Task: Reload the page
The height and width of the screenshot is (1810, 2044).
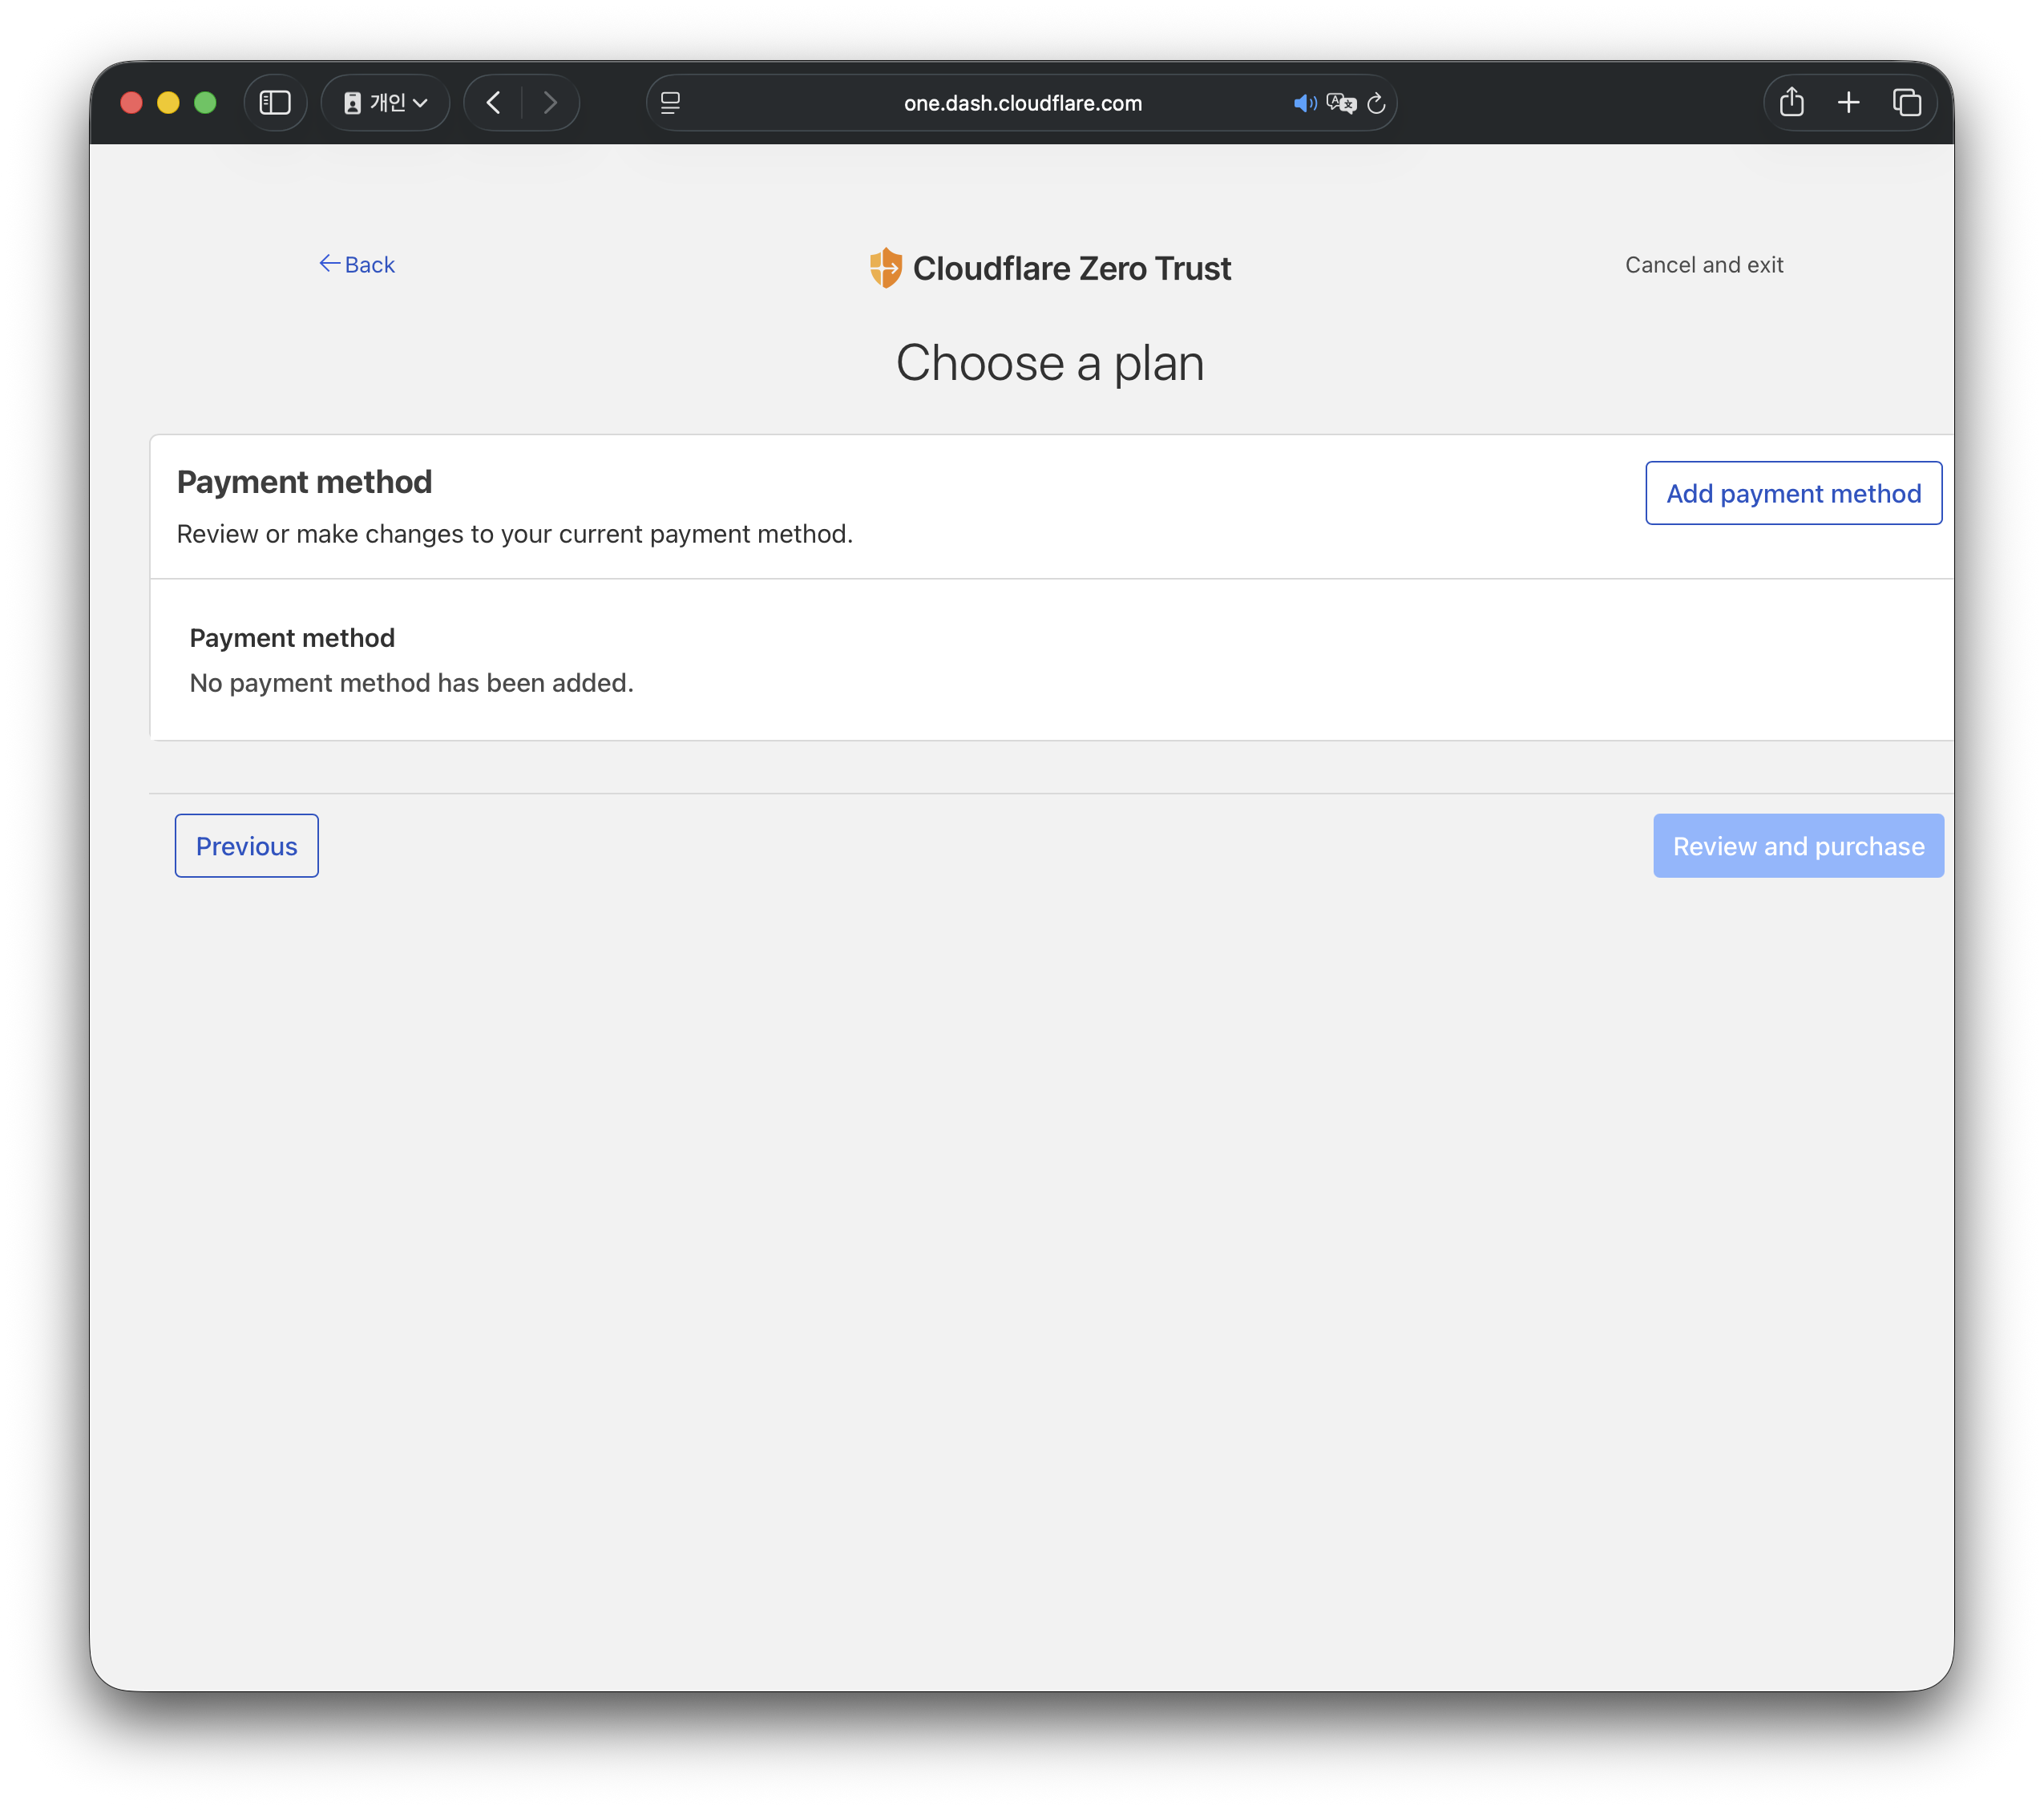Action: click(x=1376, y=103)
